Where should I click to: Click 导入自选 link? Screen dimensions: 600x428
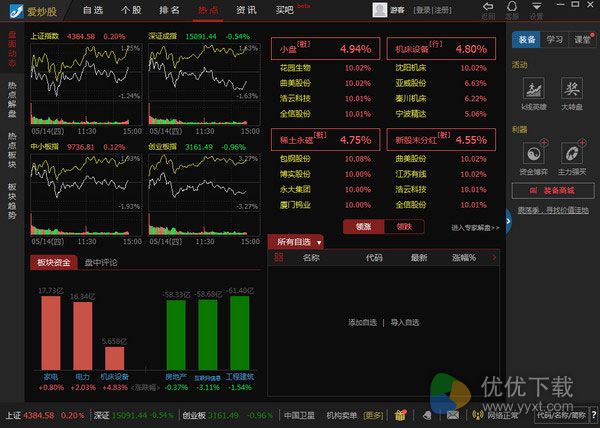point(405,322)
